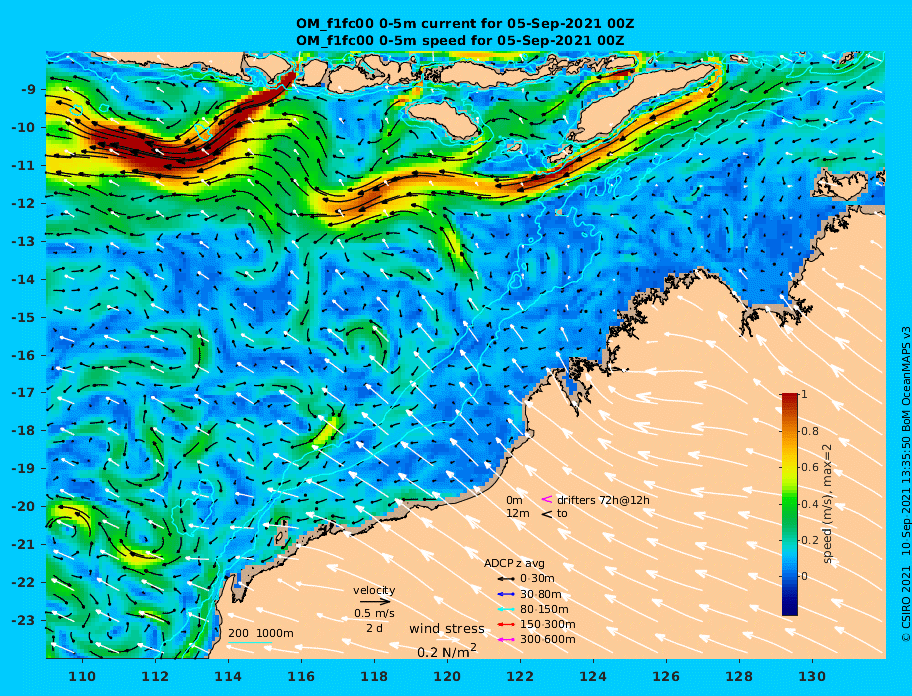Click the latitude axis label "-18"
The height and width of the screenshot is (696, 912).
24,430
